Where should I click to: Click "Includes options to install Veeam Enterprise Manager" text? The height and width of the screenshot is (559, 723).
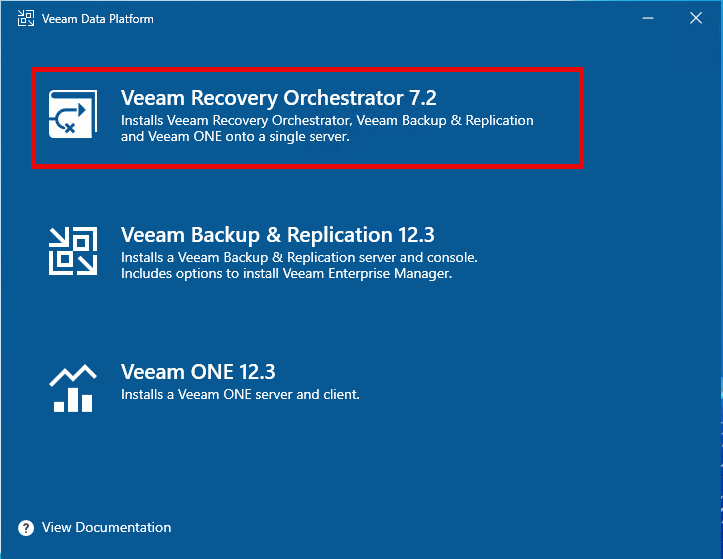[286, 273]
